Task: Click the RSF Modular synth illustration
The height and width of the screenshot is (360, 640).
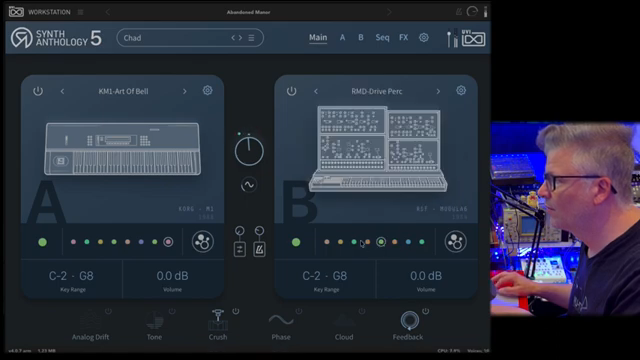Action: pyautogui.click(x=378, y=149)
